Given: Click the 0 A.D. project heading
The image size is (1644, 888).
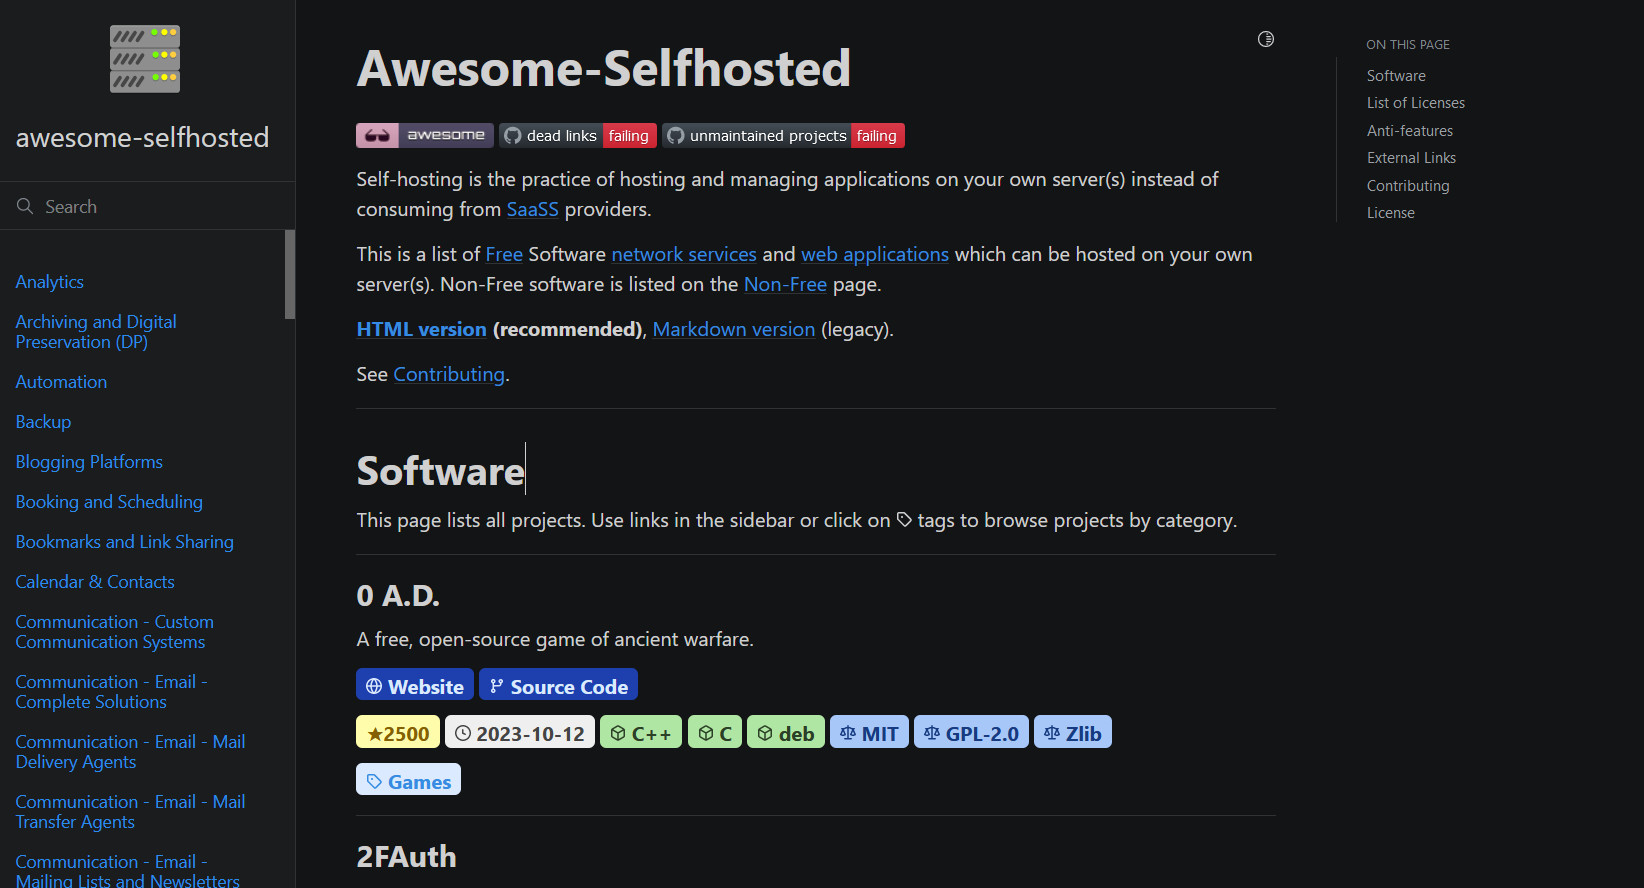Looking at the screenshot, I should point(398,596).
